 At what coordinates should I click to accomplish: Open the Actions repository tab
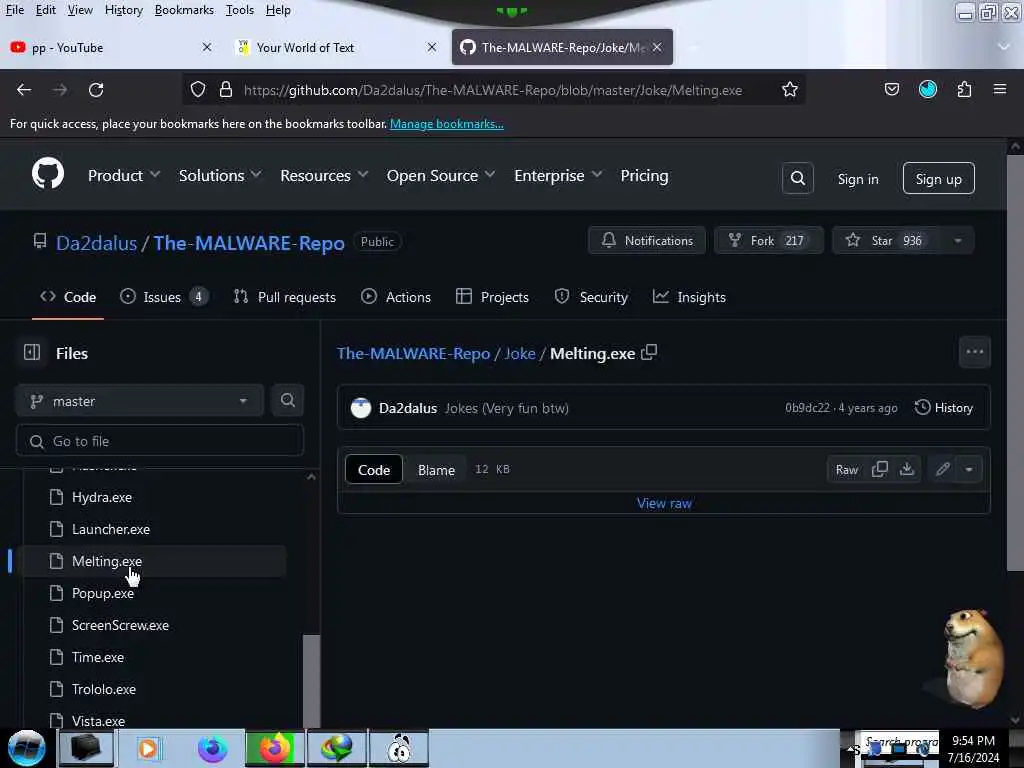click(x=396, y=297)
